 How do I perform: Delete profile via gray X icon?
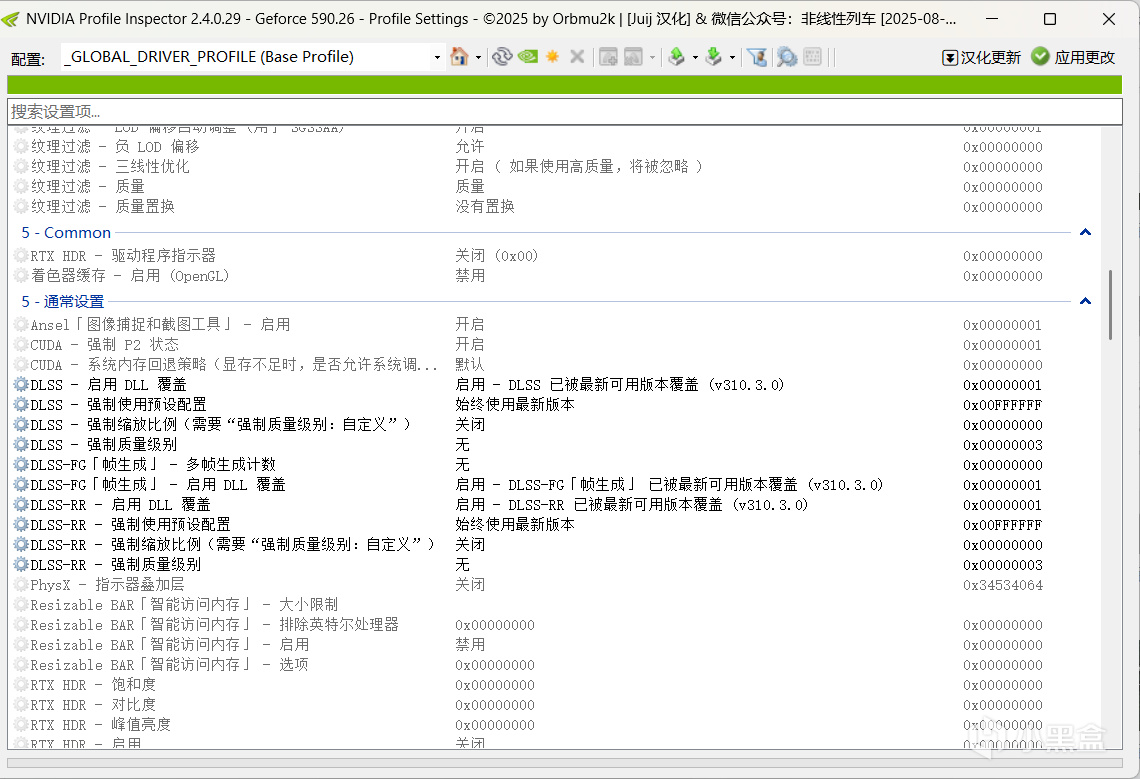[x=577, y=56]
